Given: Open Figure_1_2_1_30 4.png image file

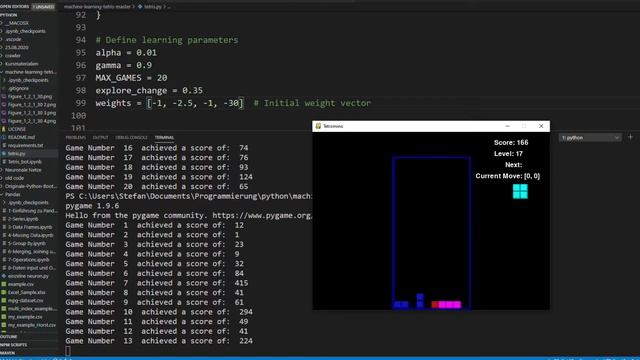Looking at the screenshot, I should point(32,121).
